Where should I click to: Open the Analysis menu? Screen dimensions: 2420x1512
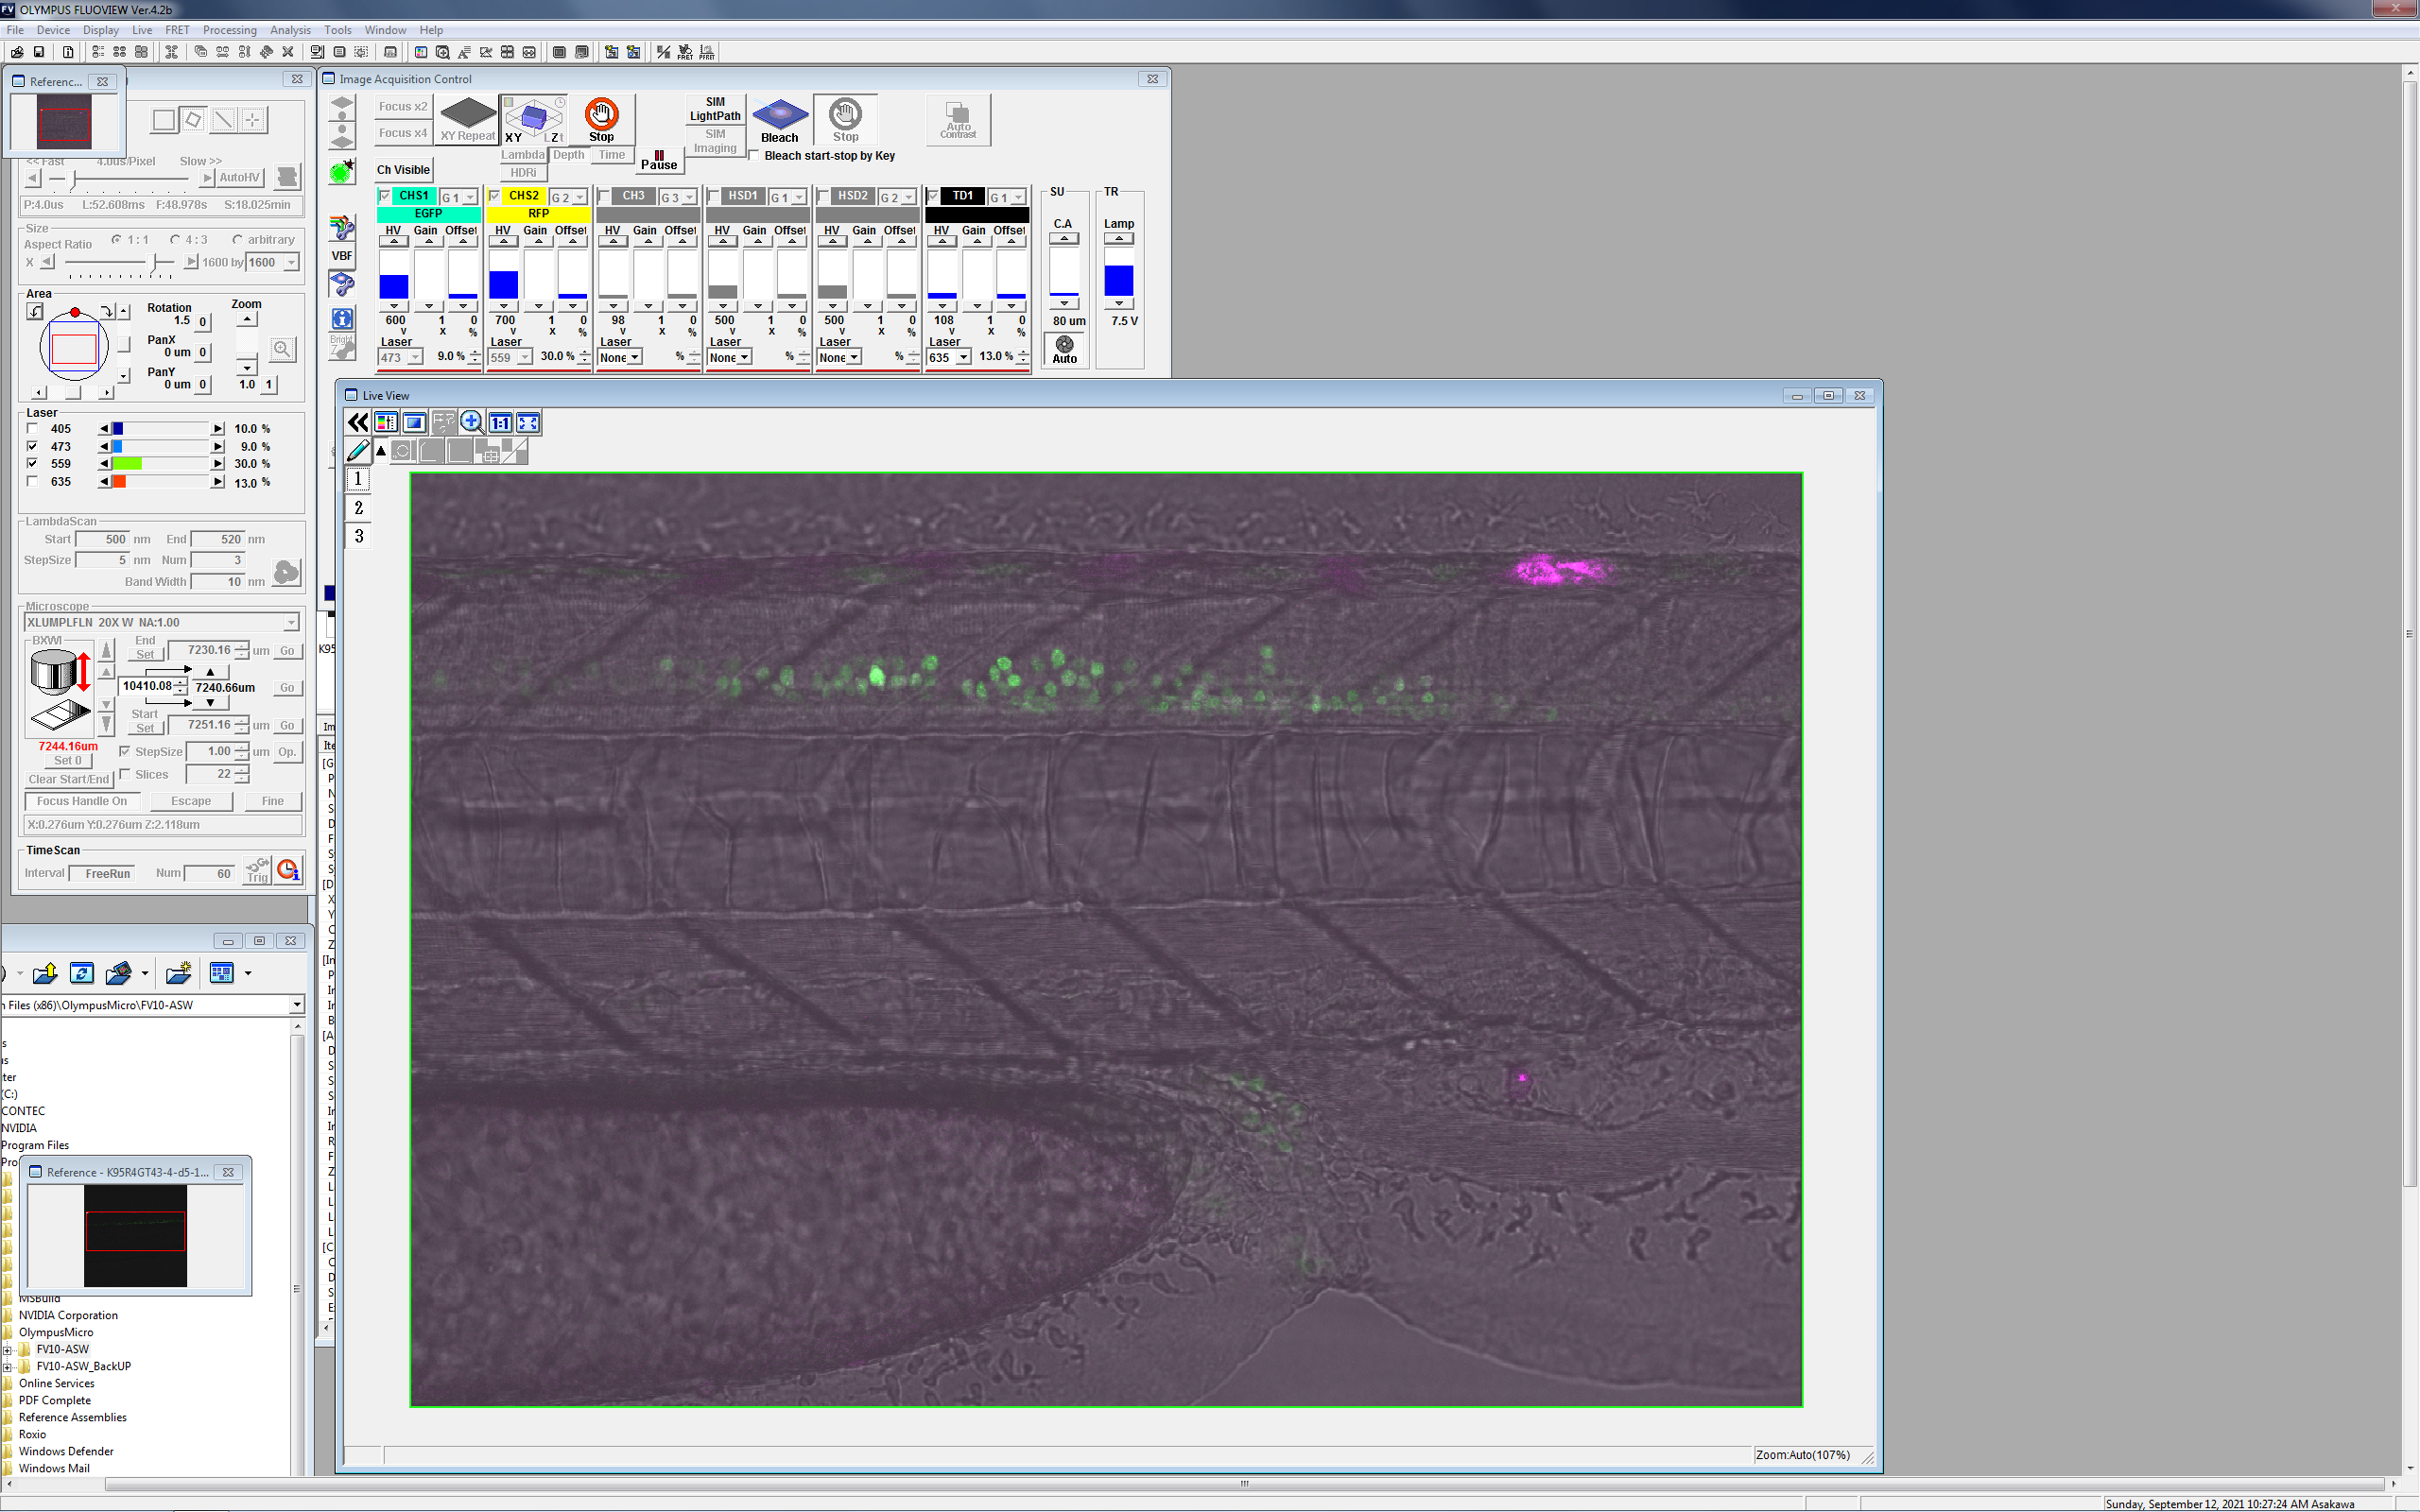tap(290, 30)
